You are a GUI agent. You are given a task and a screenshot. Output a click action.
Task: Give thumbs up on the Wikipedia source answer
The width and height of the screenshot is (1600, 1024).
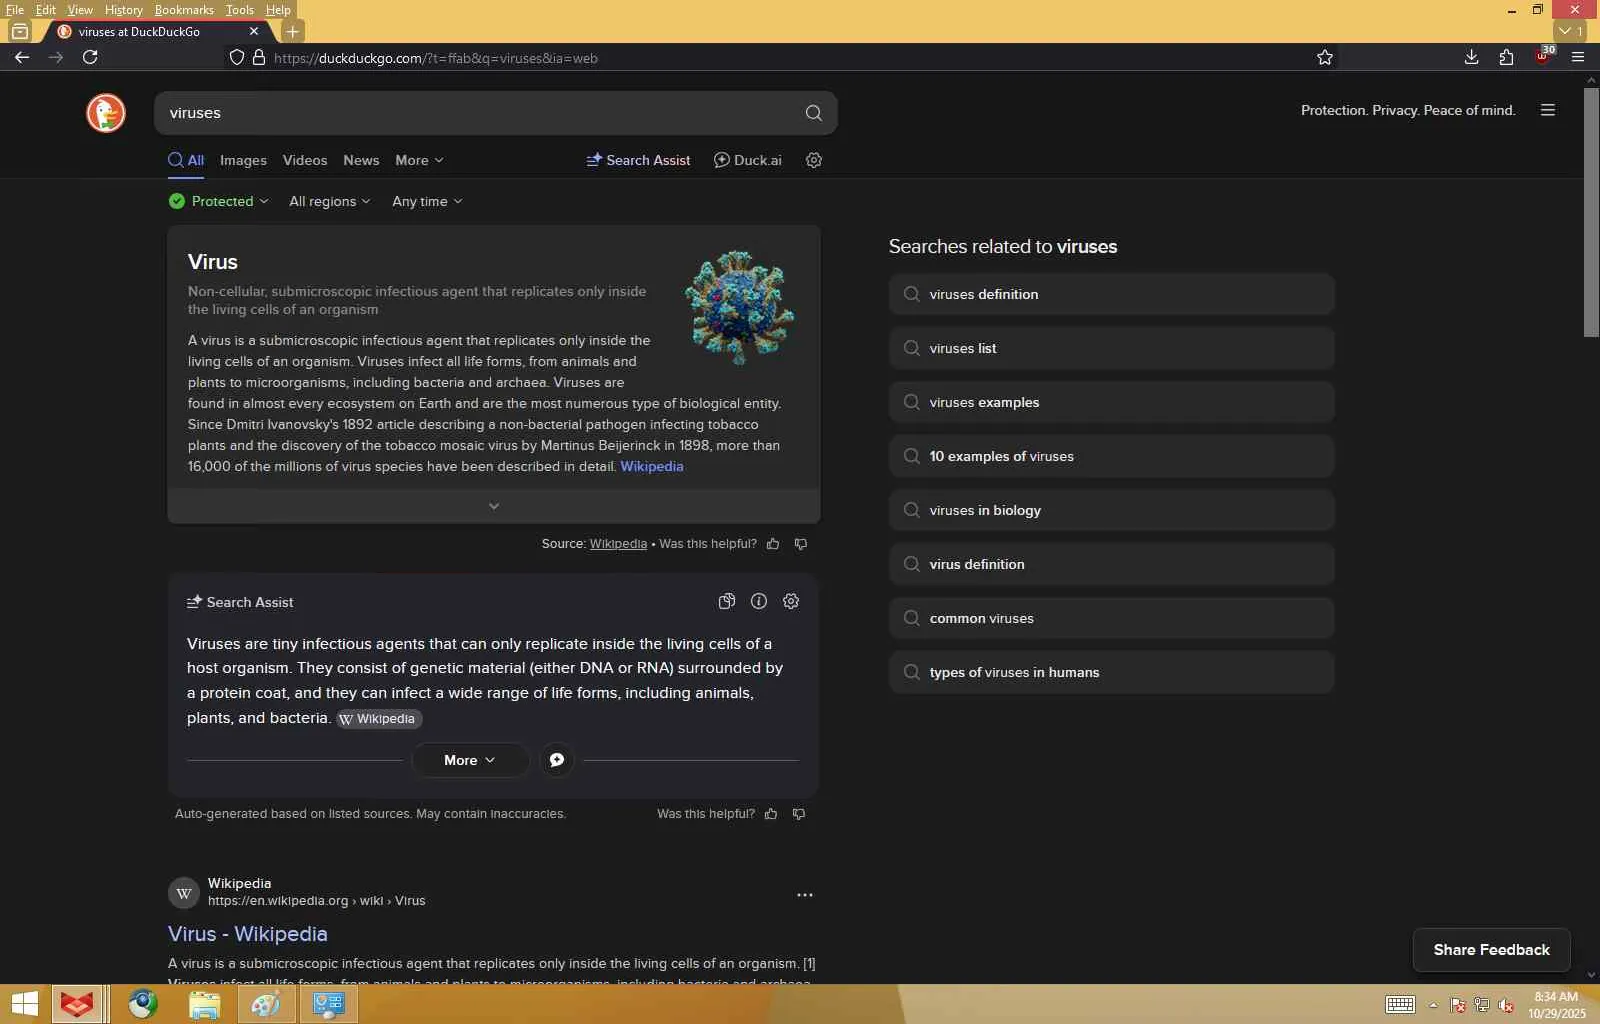(x=773, y=544)
